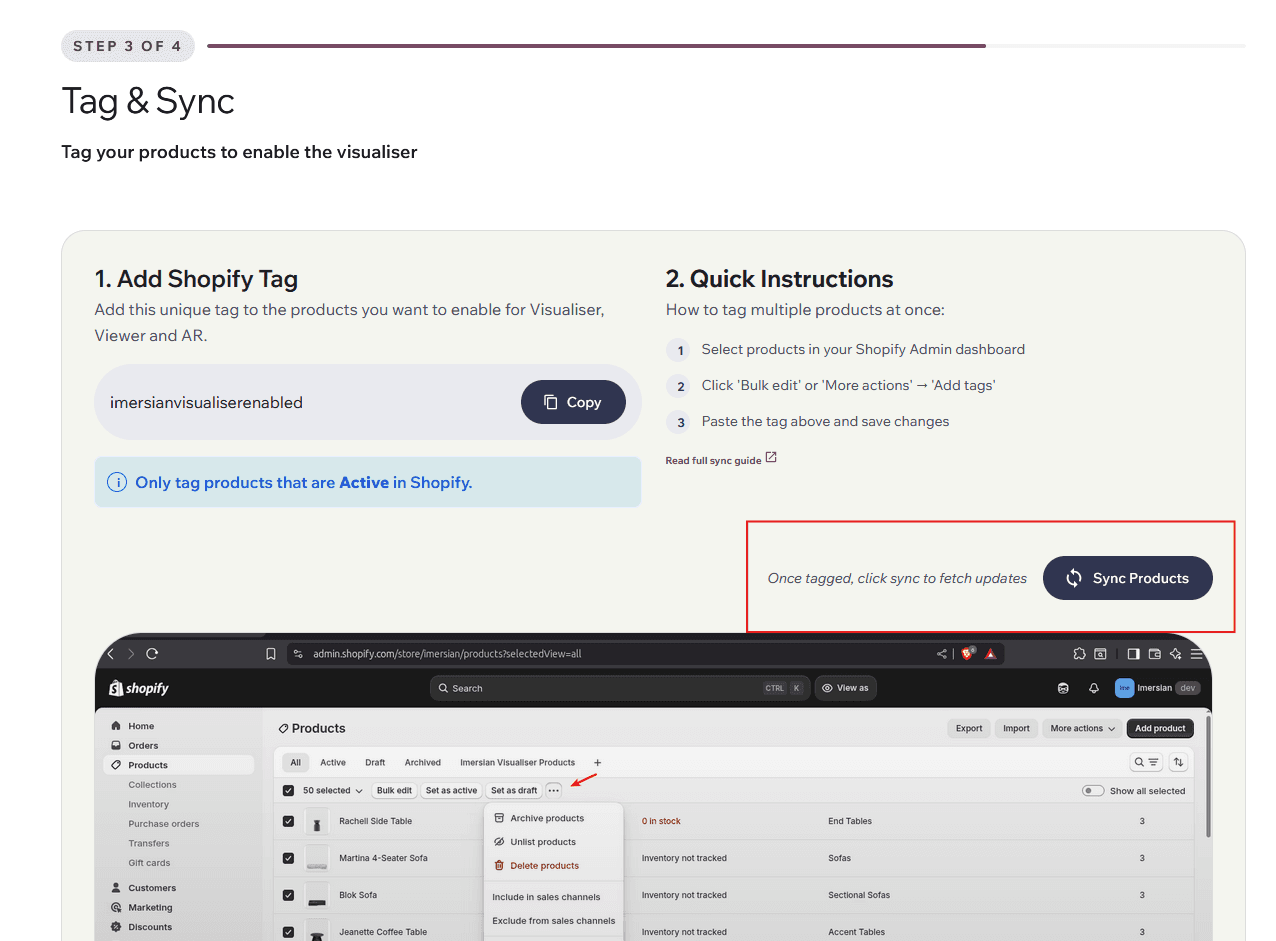Screen dimensions: 1276x941
Task: Toggle the select-all checkbox beside 50 selected
Action: tap(288, 790)
